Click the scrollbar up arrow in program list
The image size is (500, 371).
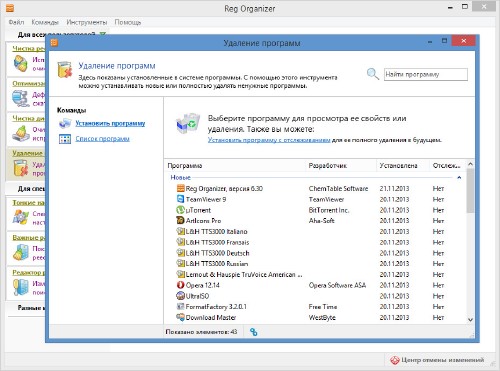coord(470,164)
